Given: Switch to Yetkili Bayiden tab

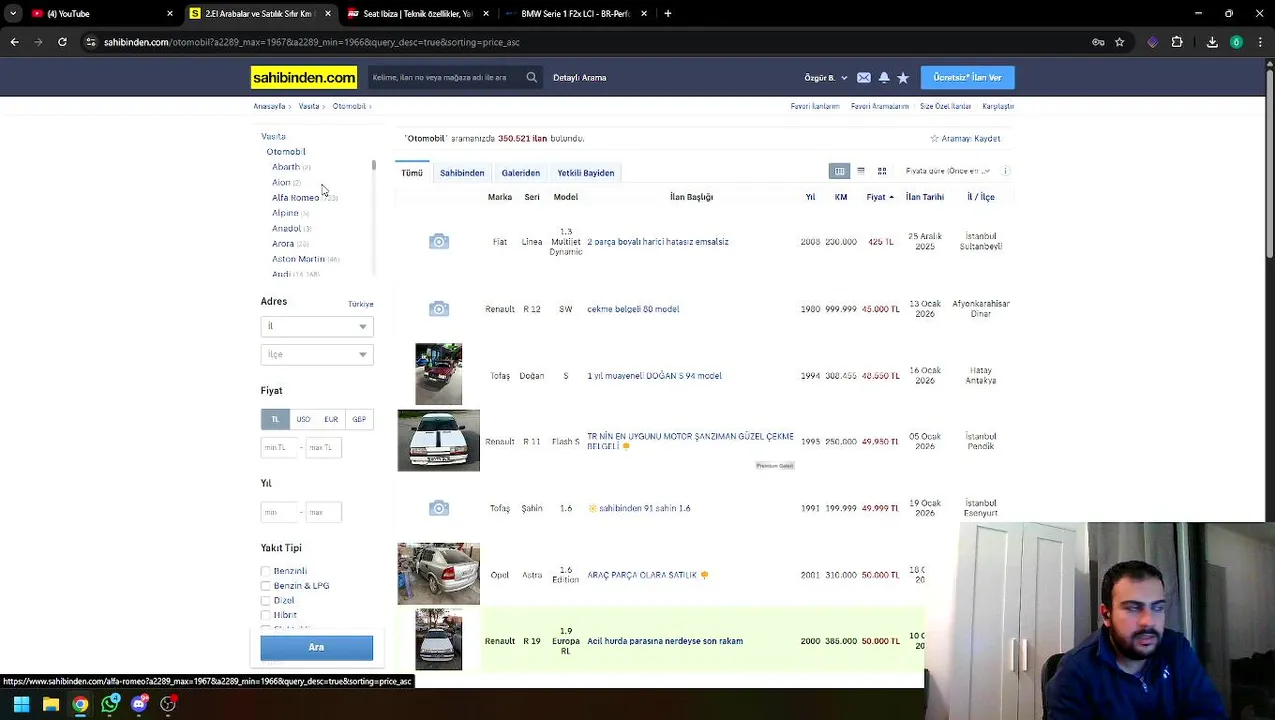Looking at the screenshot, I should coord(586,173).
